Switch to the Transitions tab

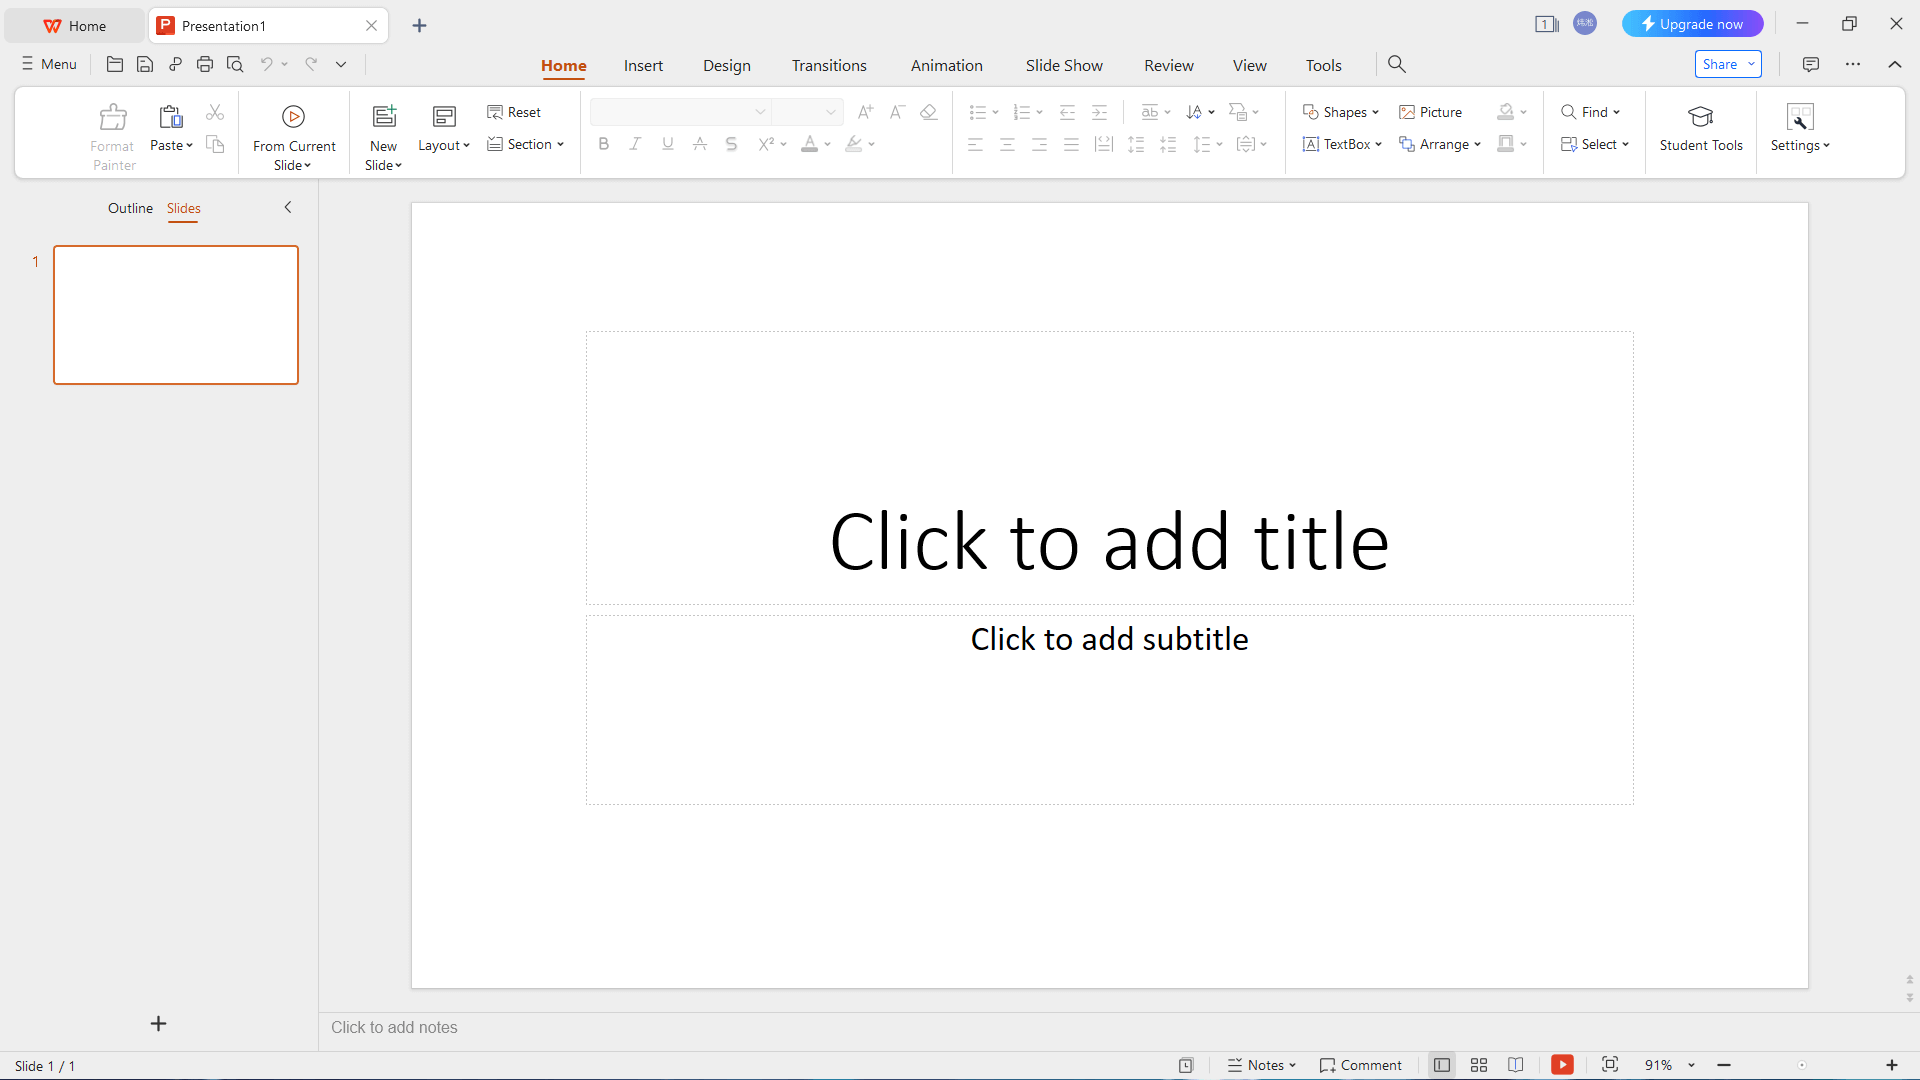click(x=829, y=64)
